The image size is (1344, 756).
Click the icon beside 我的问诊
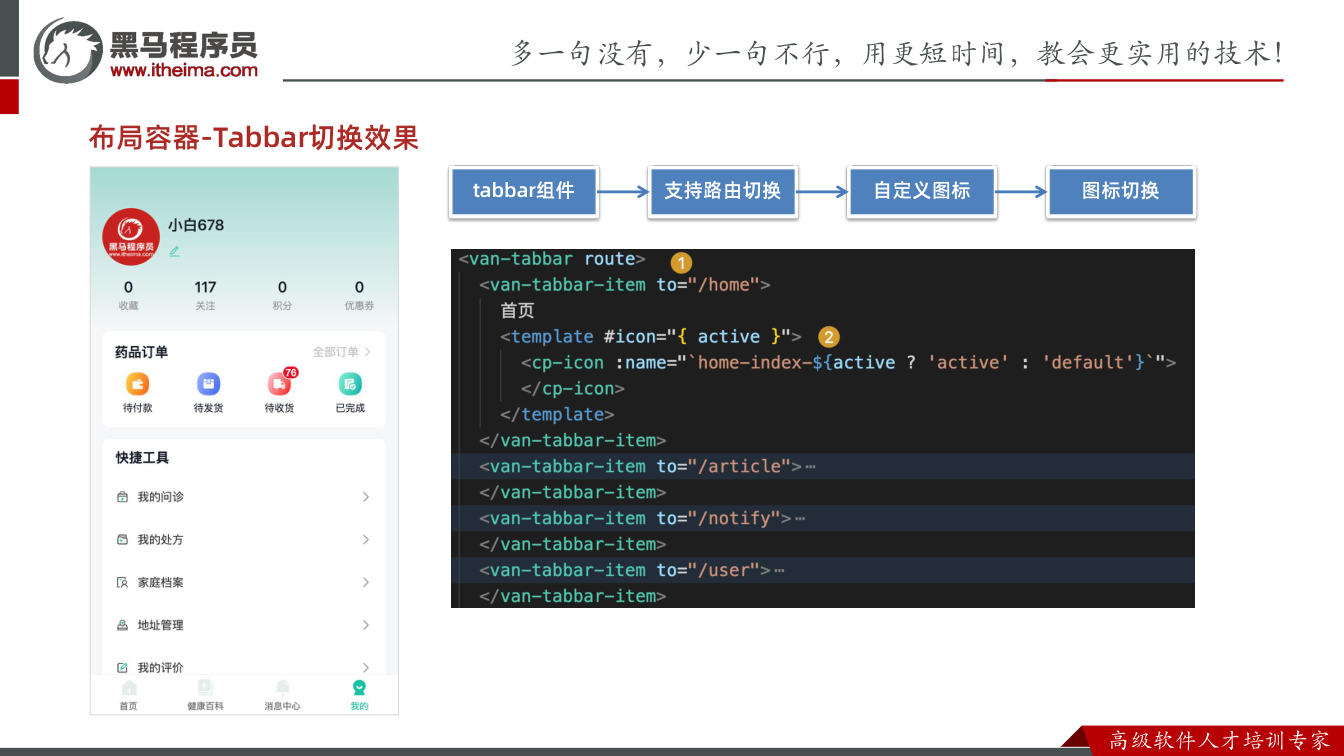coord(122,497)
